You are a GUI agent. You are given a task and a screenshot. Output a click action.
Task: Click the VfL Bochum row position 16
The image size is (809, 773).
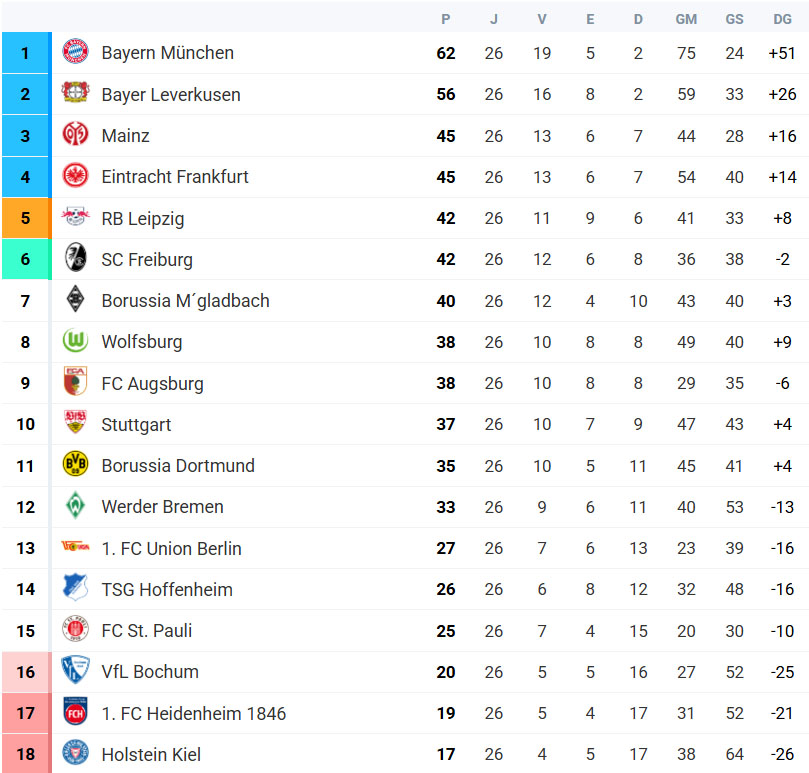click(x=26, y=672)
